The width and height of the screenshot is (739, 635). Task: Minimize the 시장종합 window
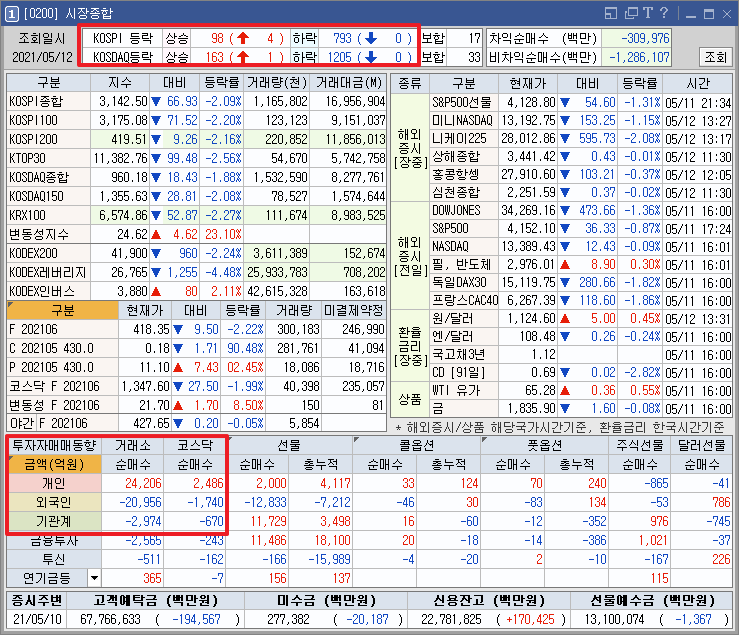691,15
